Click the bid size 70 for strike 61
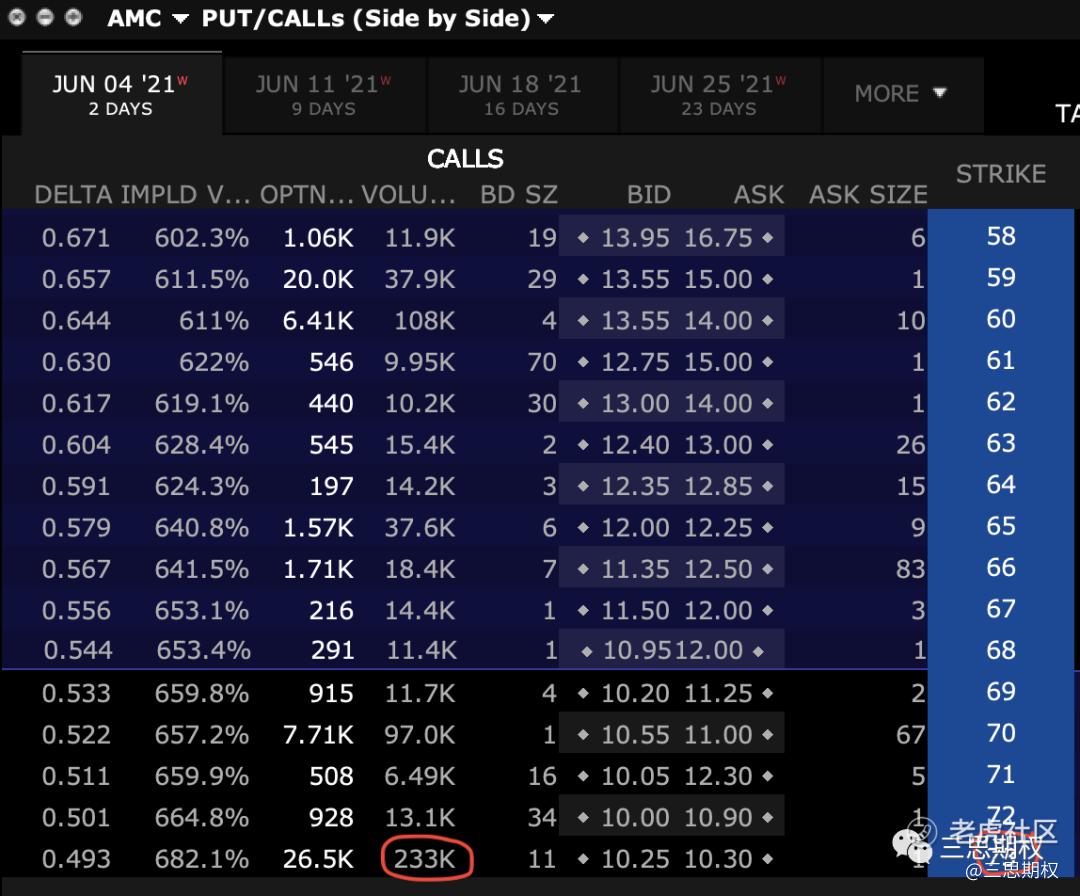 (x=542, y=362)
